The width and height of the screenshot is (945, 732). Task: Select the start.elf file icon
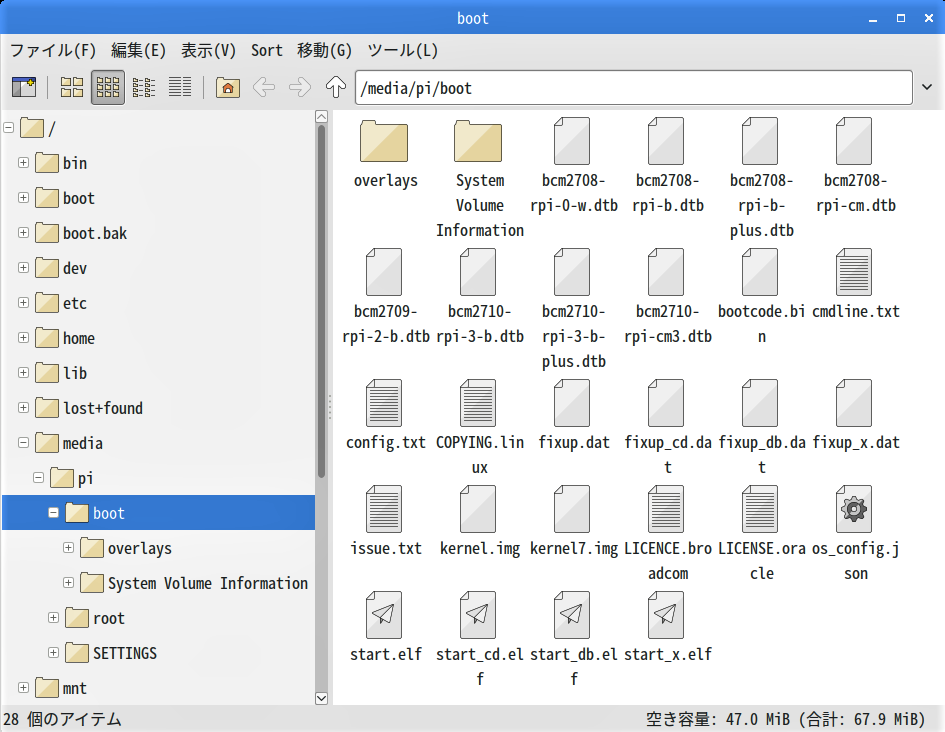[384, 615]
